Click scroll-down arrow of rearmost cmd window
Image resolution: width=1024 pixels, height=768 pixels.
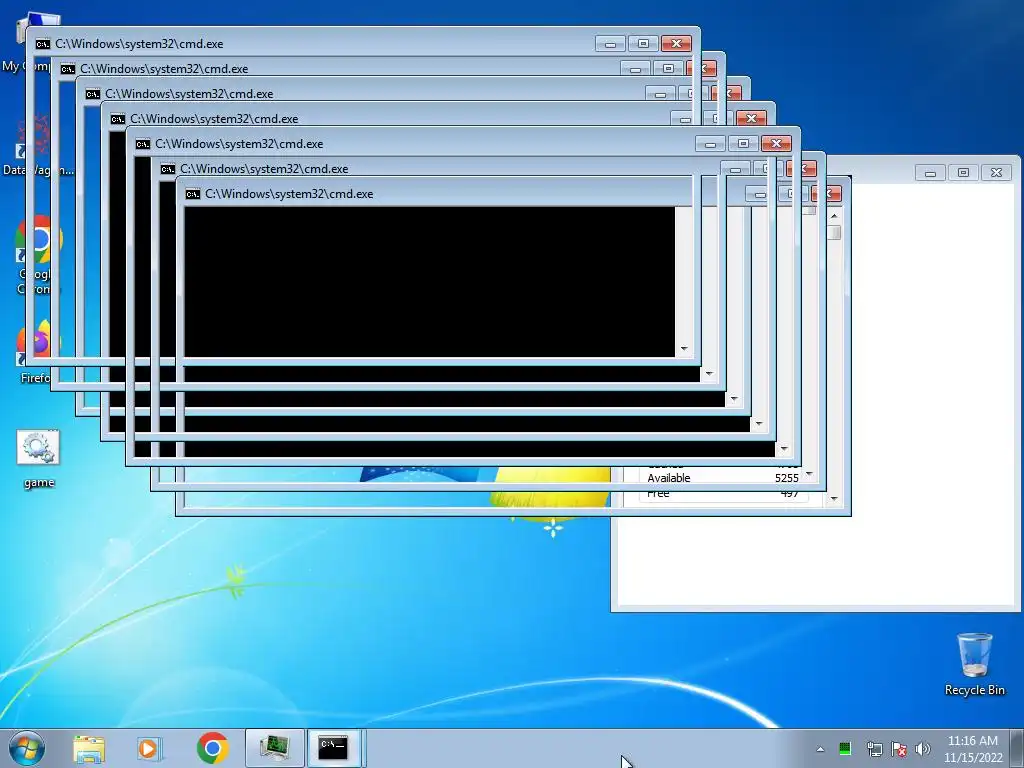[x=834, y=499]
